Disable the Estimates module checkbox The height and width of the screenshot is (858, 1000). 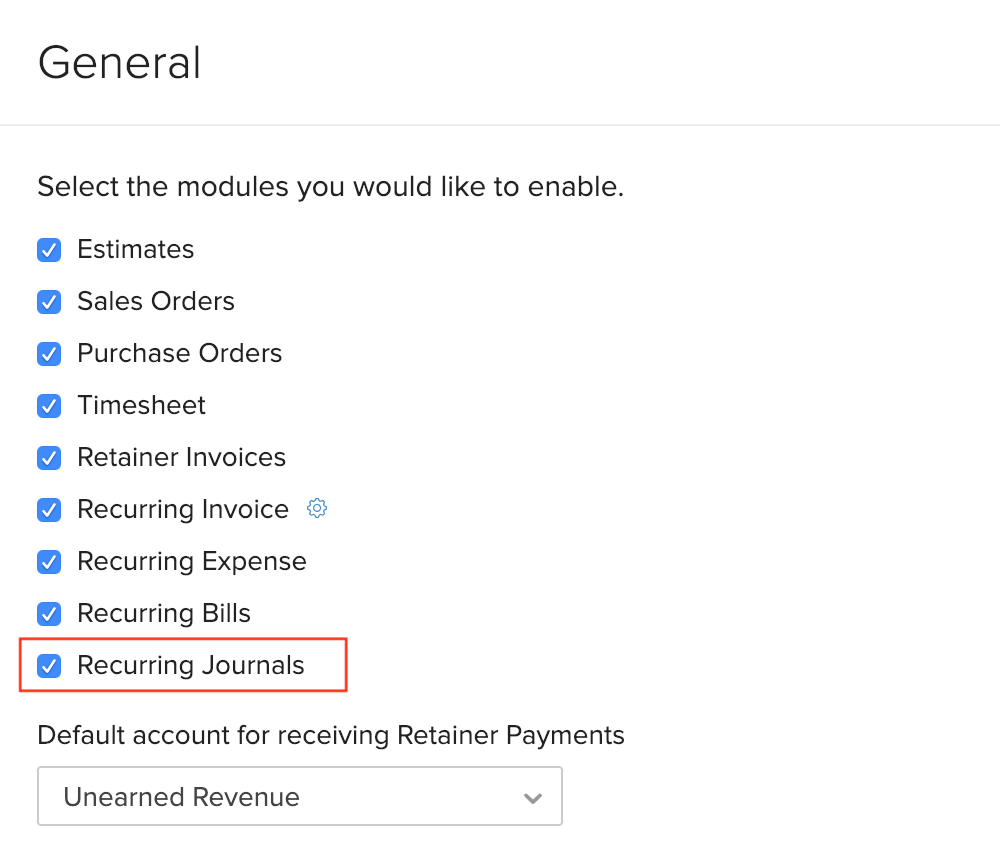point(48,250)
